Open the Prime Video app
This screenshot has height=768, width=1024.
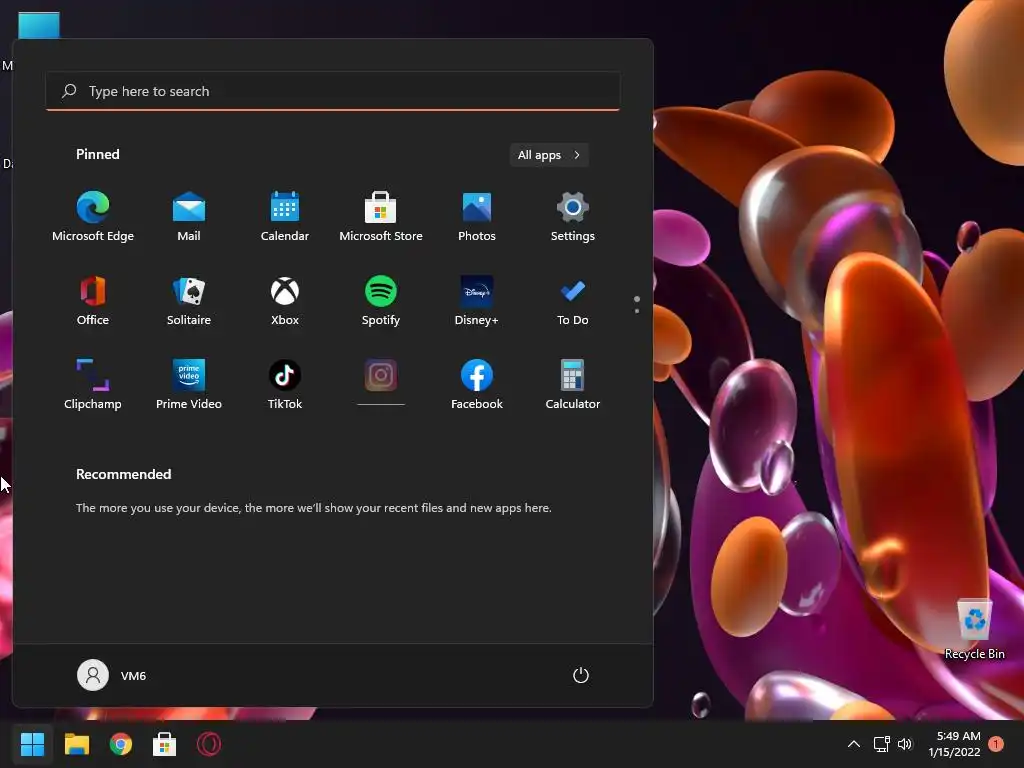coord(189,385)
